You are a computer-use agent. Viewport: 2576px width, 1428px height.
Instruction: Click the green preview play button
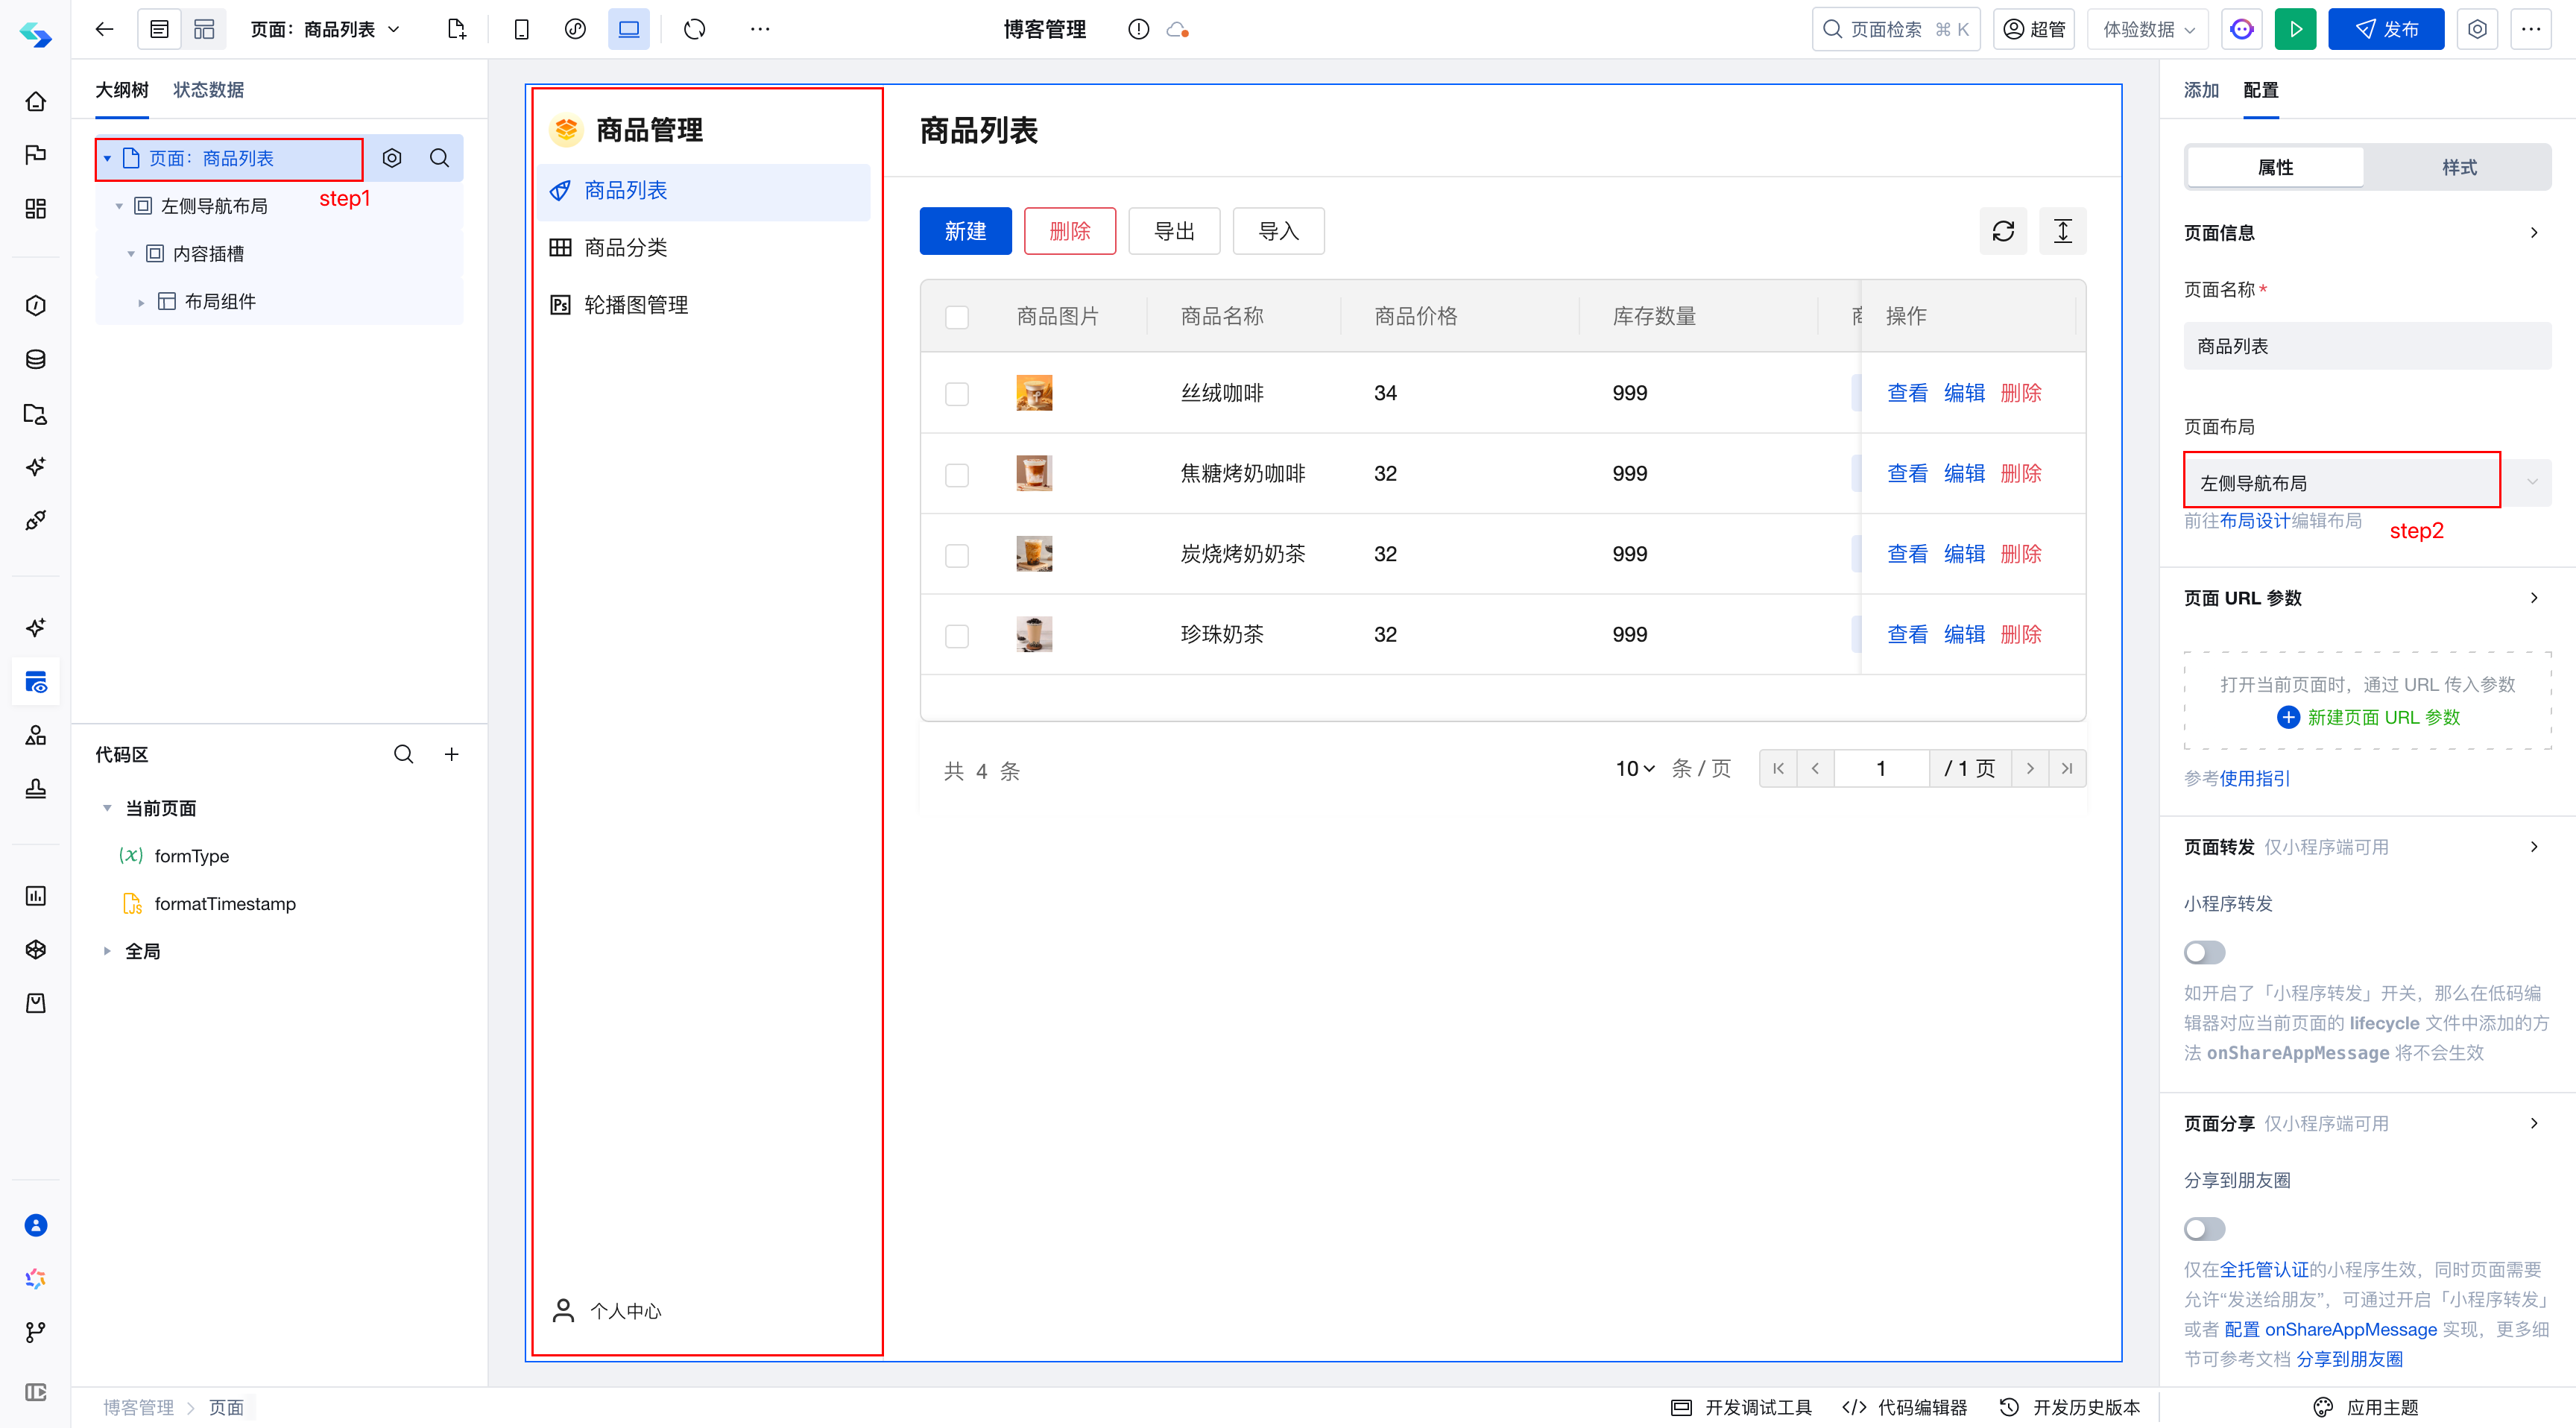(x=2296, y=29)
